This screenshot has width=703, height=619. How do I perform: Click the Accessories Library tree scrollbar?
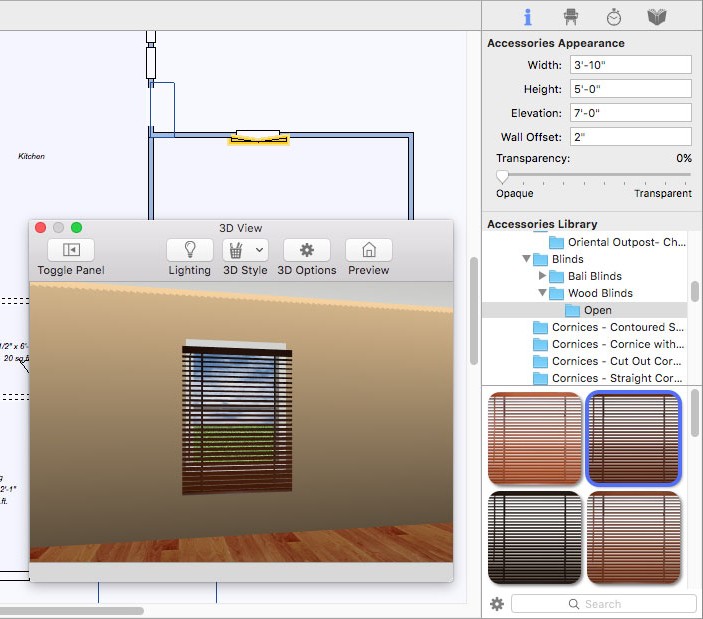click(x=694, y=291)
